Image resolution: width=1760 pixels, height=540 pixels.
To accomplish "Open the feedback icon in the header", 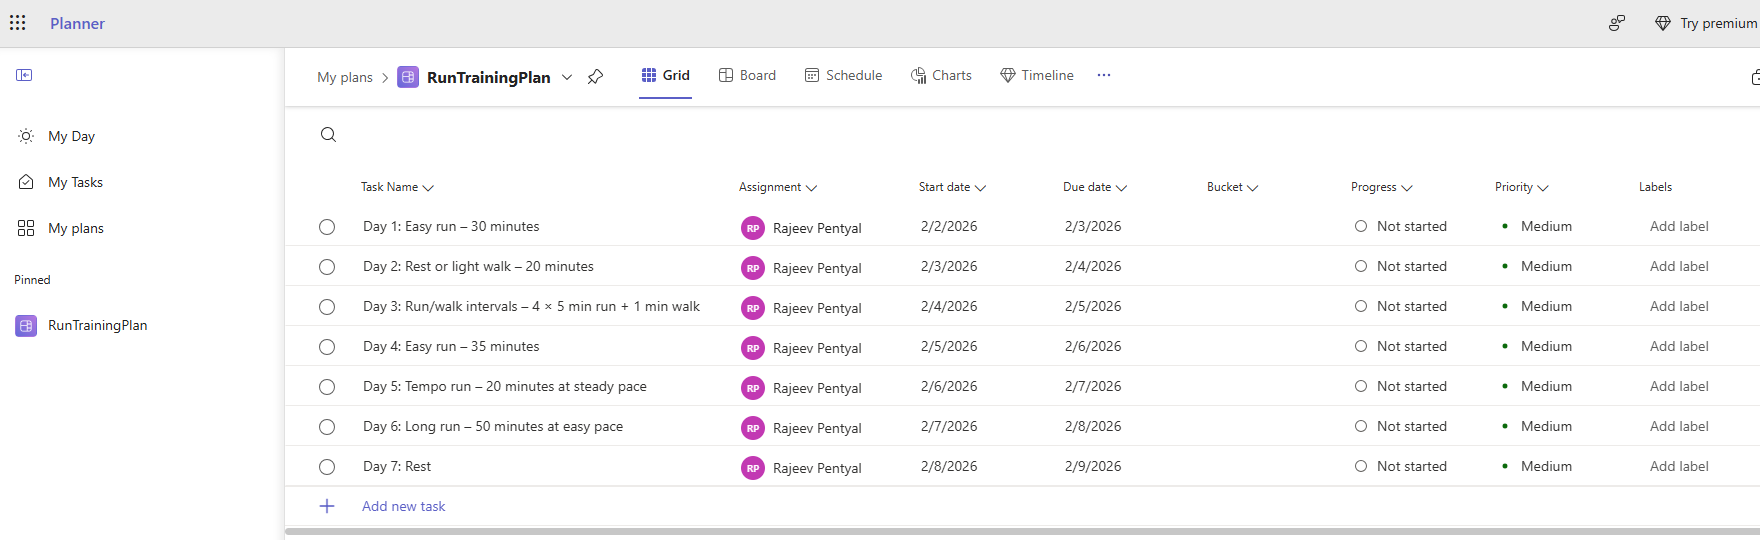I will point(1616,23).
